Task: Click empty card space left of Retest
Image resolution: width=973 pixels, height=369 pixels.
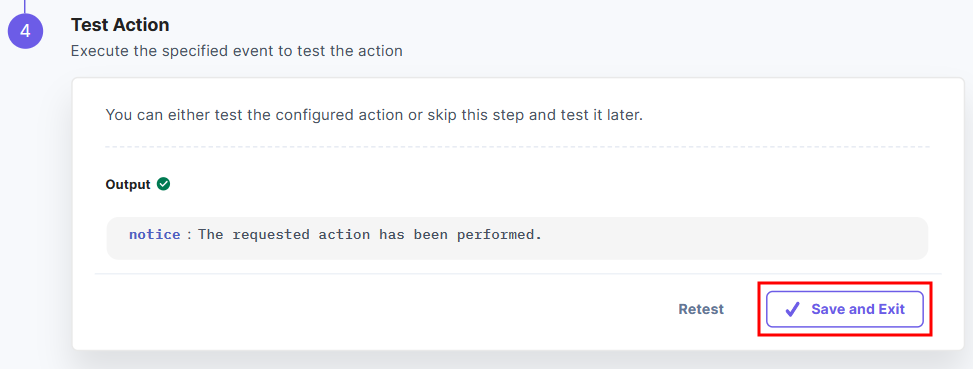Action: 372,310
